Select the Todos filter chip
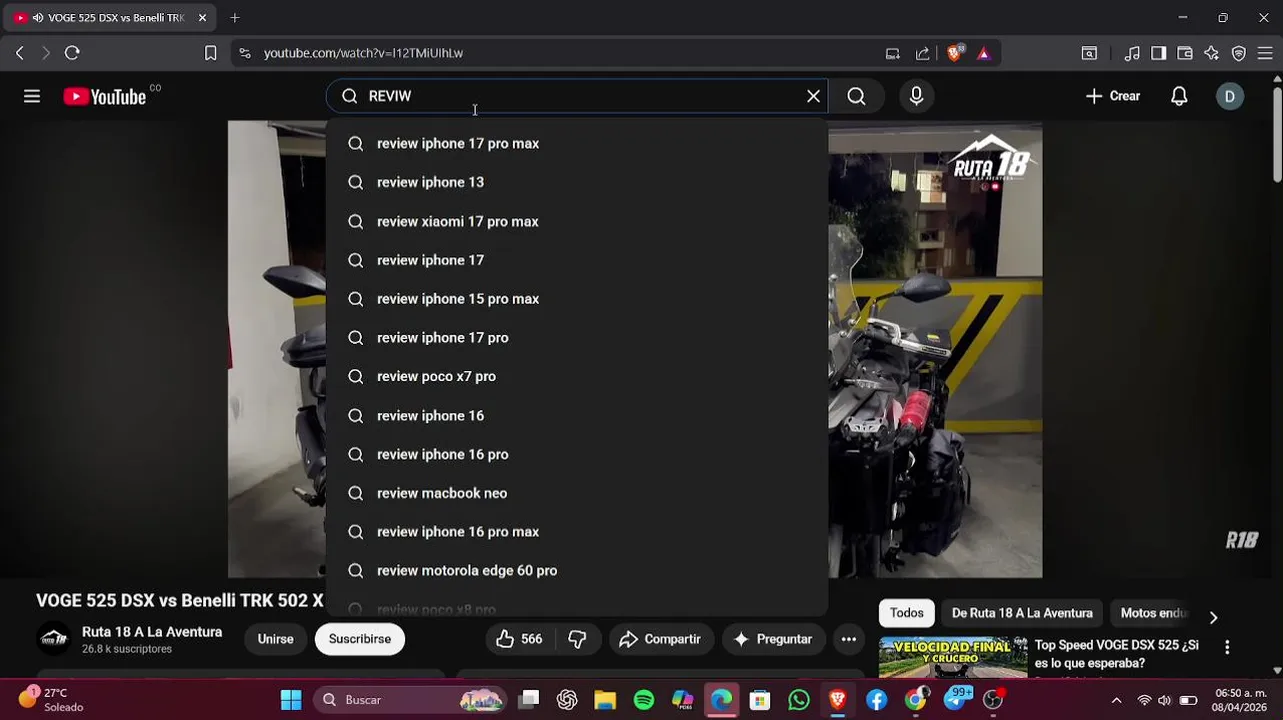1283x720 pixels. coord(907,613)
